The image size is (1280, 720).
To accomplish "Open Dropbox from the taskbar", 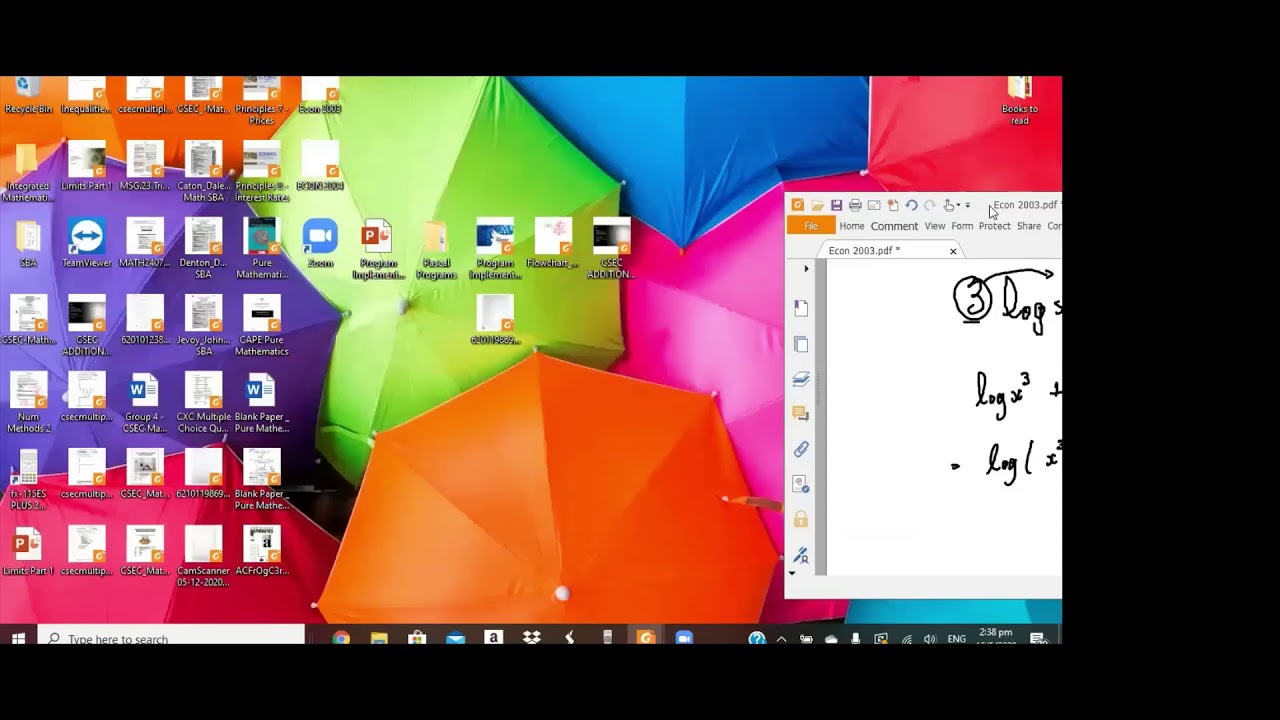I will 531,638.
